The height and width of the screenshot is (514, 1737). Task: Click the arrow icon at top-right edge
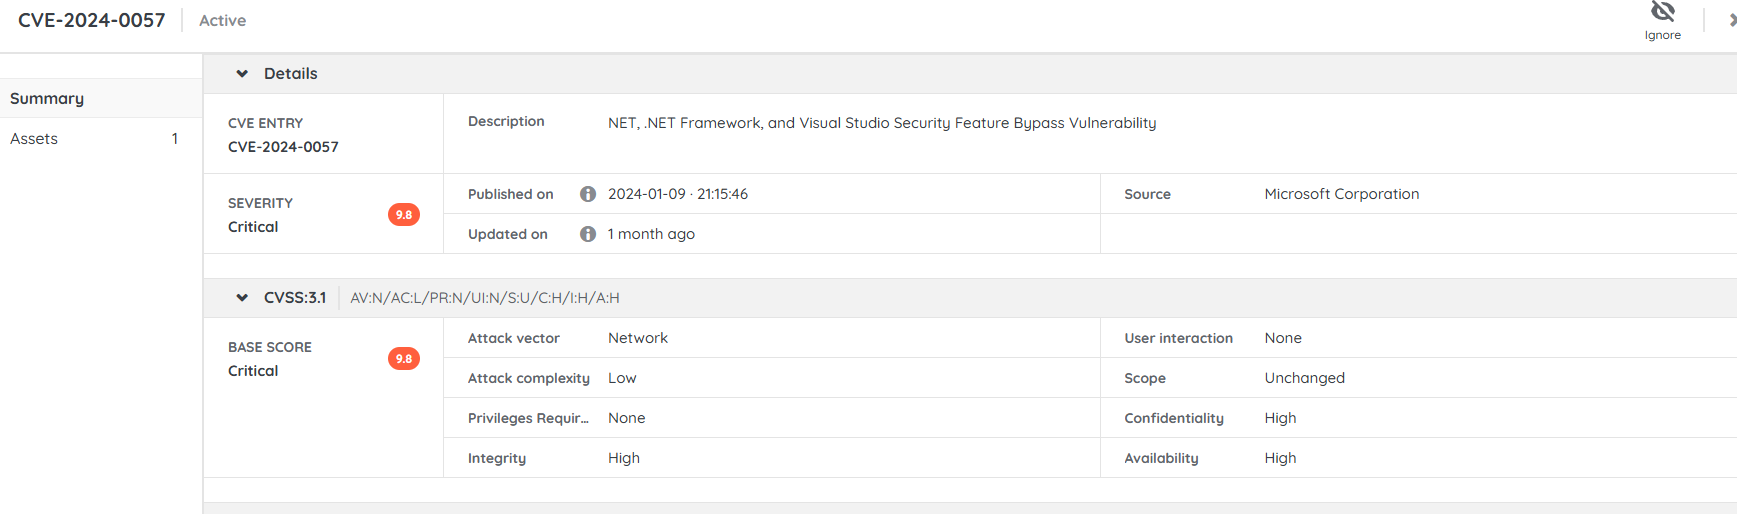[1732, 20]
